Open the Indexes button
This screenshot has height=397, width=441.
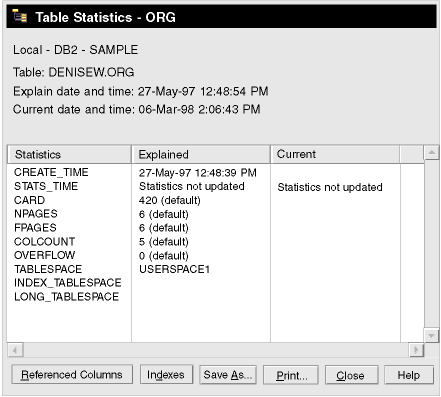(166, 375)
